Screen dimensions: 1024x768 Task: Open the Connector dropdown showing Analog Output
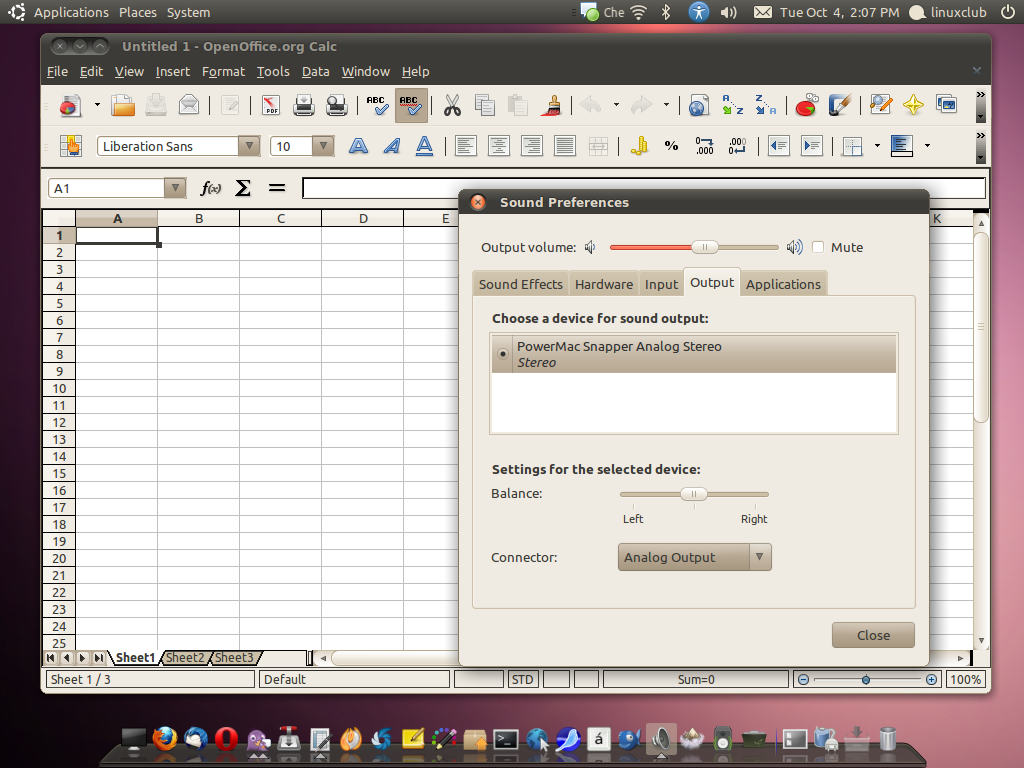click(x=694, y=557)
